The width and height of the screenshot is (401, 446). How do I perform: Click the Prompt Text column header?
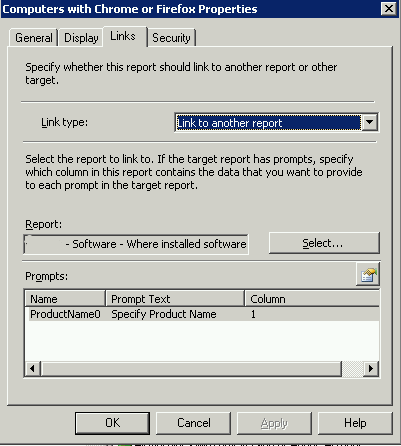[x=175, y=299]
